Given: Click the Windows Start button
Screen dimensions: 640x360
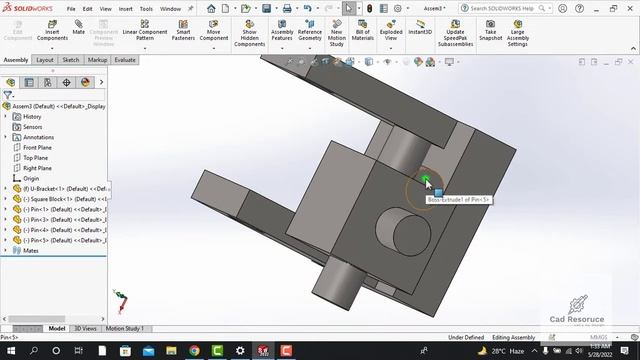Looking at the screenshot, I should coord(11,351).
